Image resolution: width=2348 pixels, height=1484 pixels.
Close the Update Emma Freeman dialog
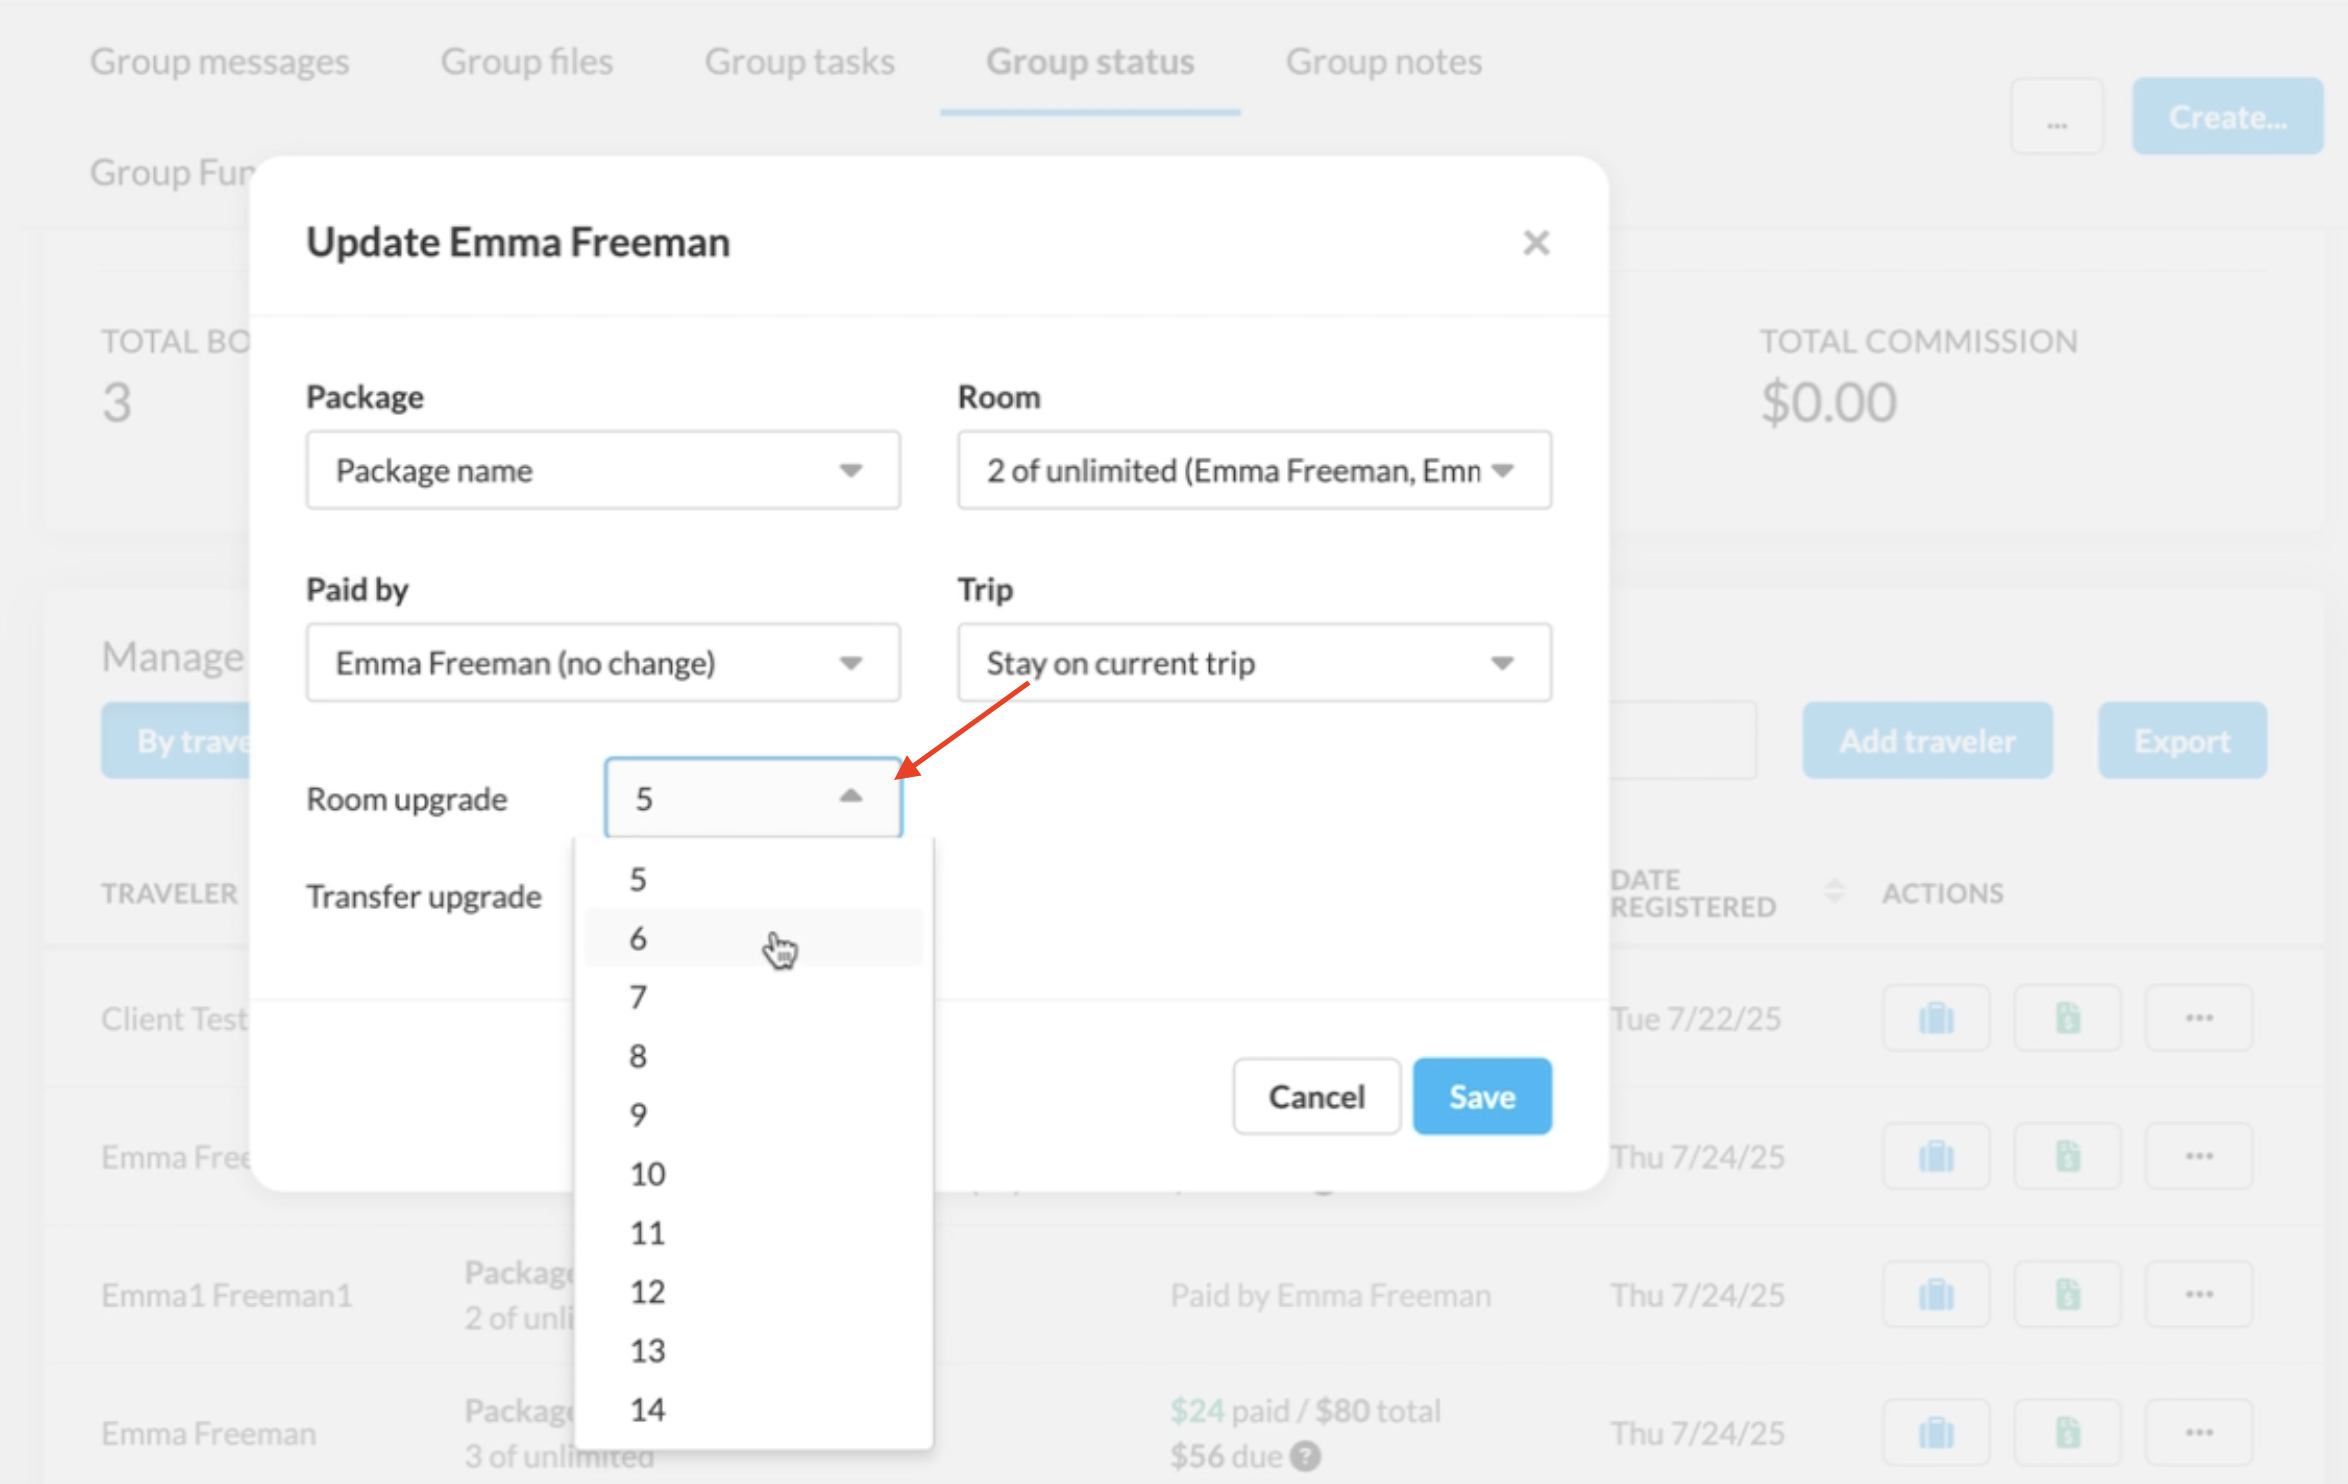pos(1535,243)
